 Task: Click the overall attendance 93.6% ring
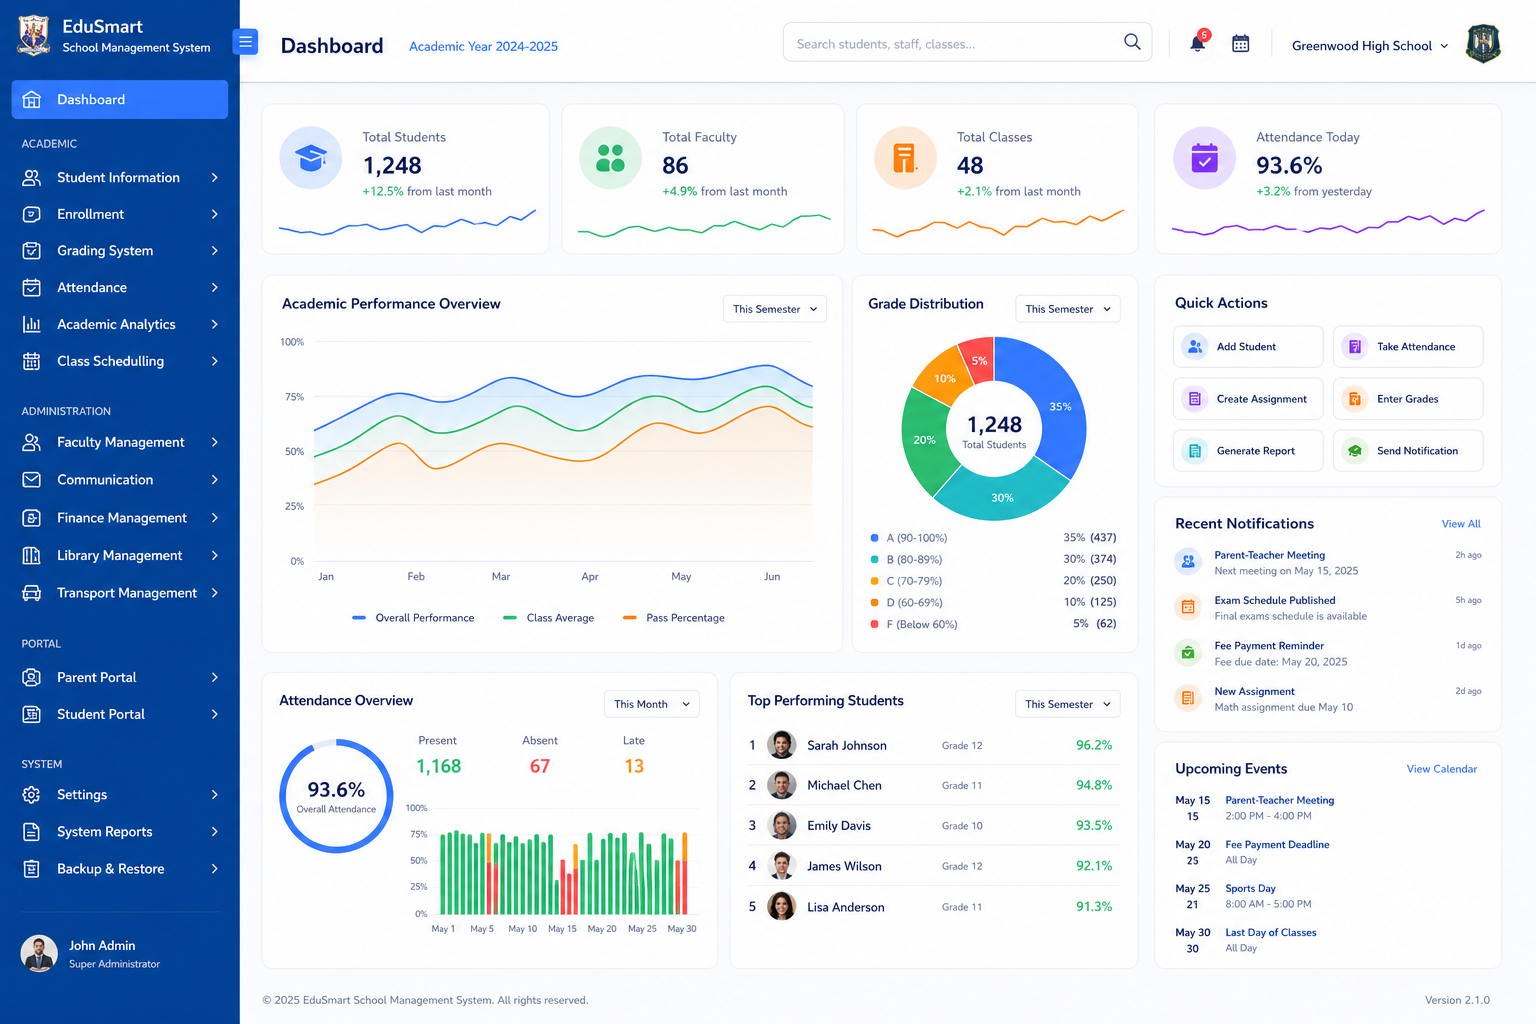pos(336,796)
